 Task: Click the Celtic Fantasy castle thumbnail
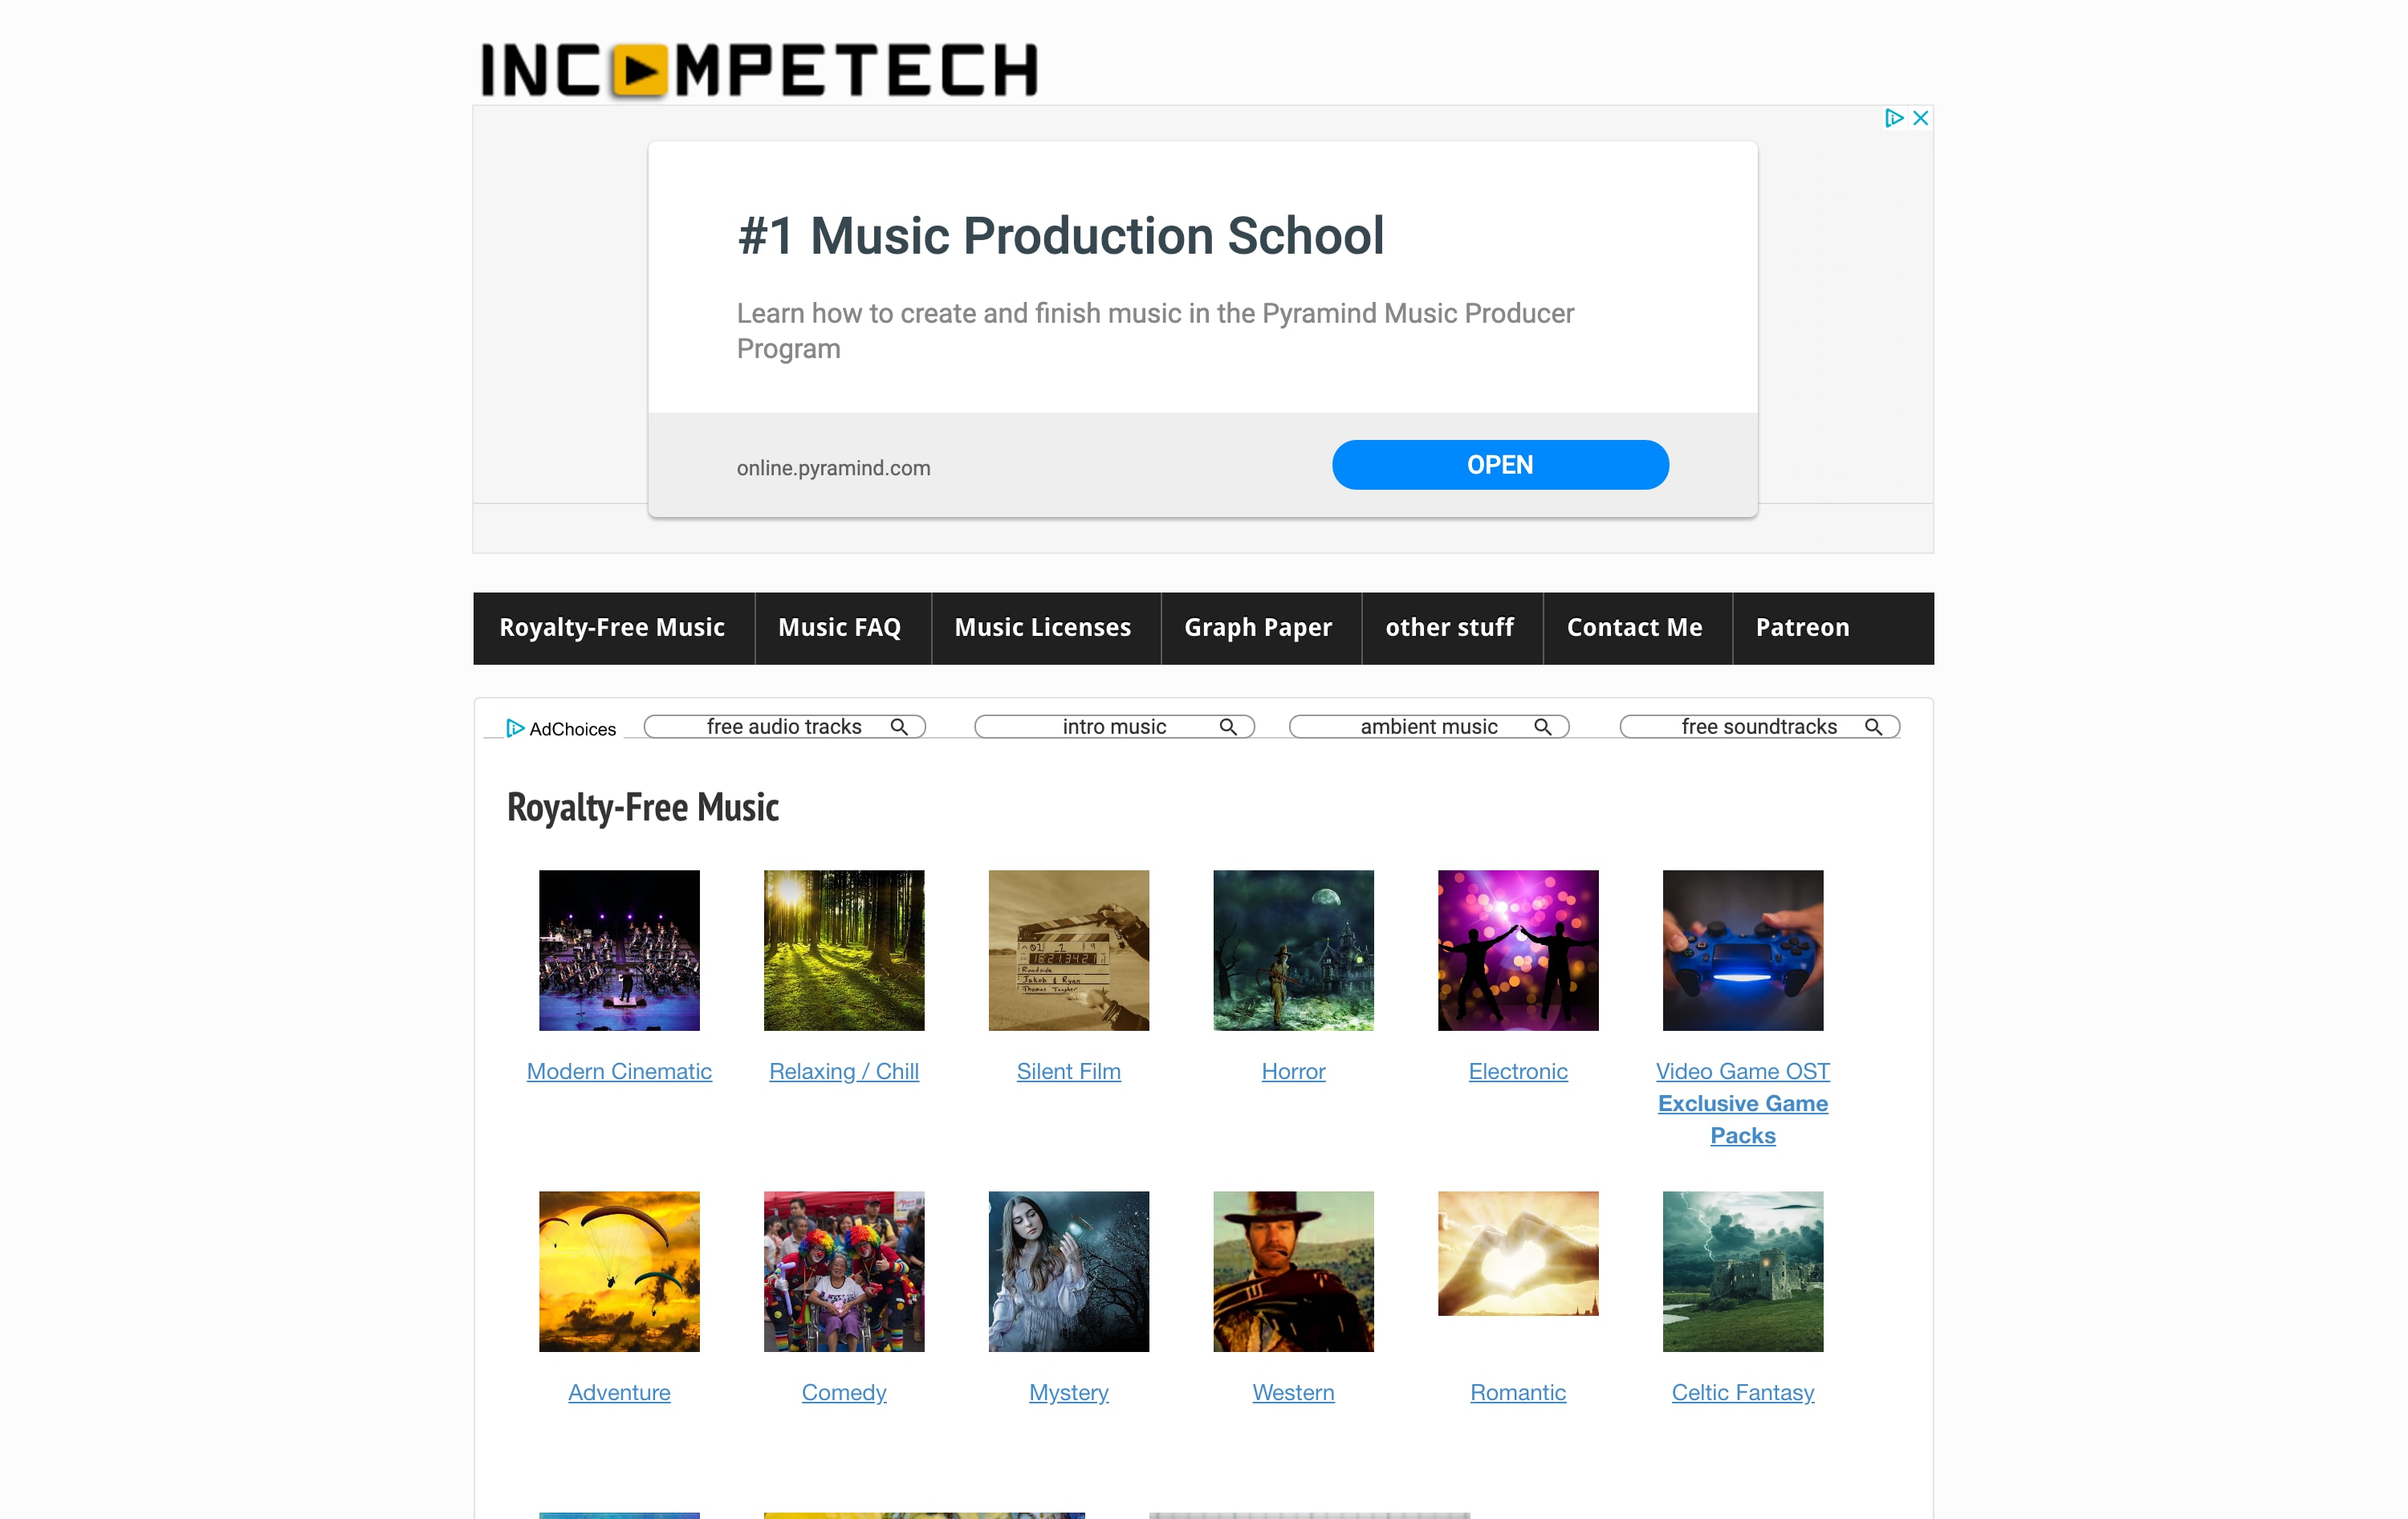tap(1742, 1271)
